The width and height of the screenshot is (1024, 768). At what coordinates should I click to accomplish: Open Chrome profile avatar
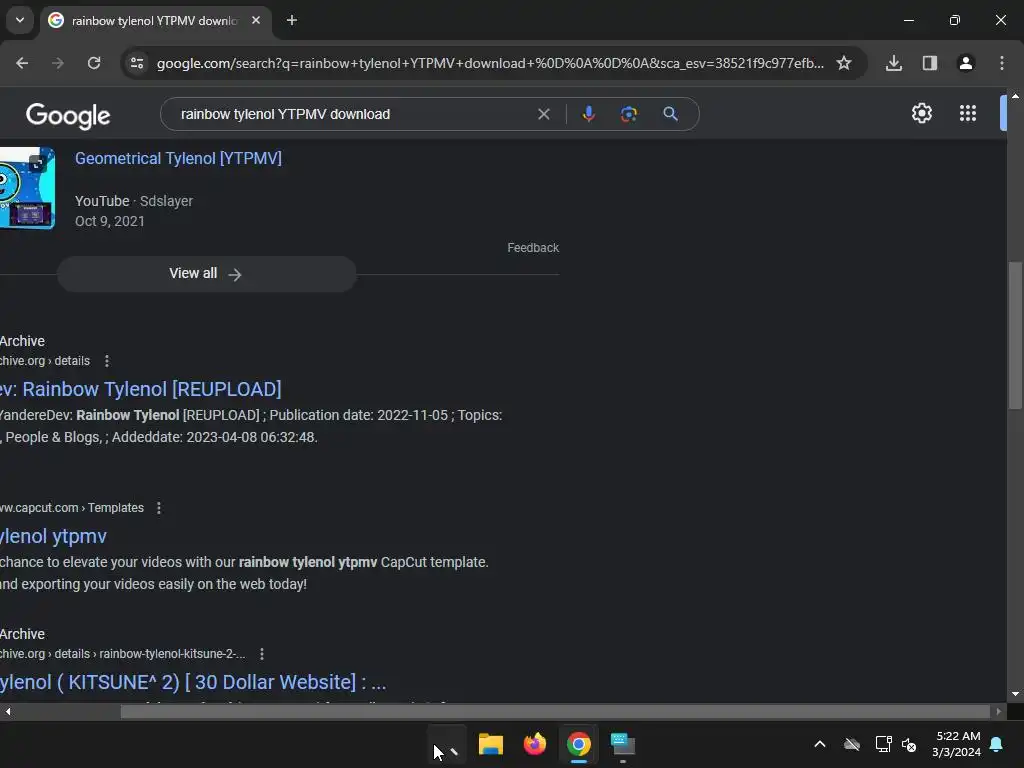click(966, 63)
